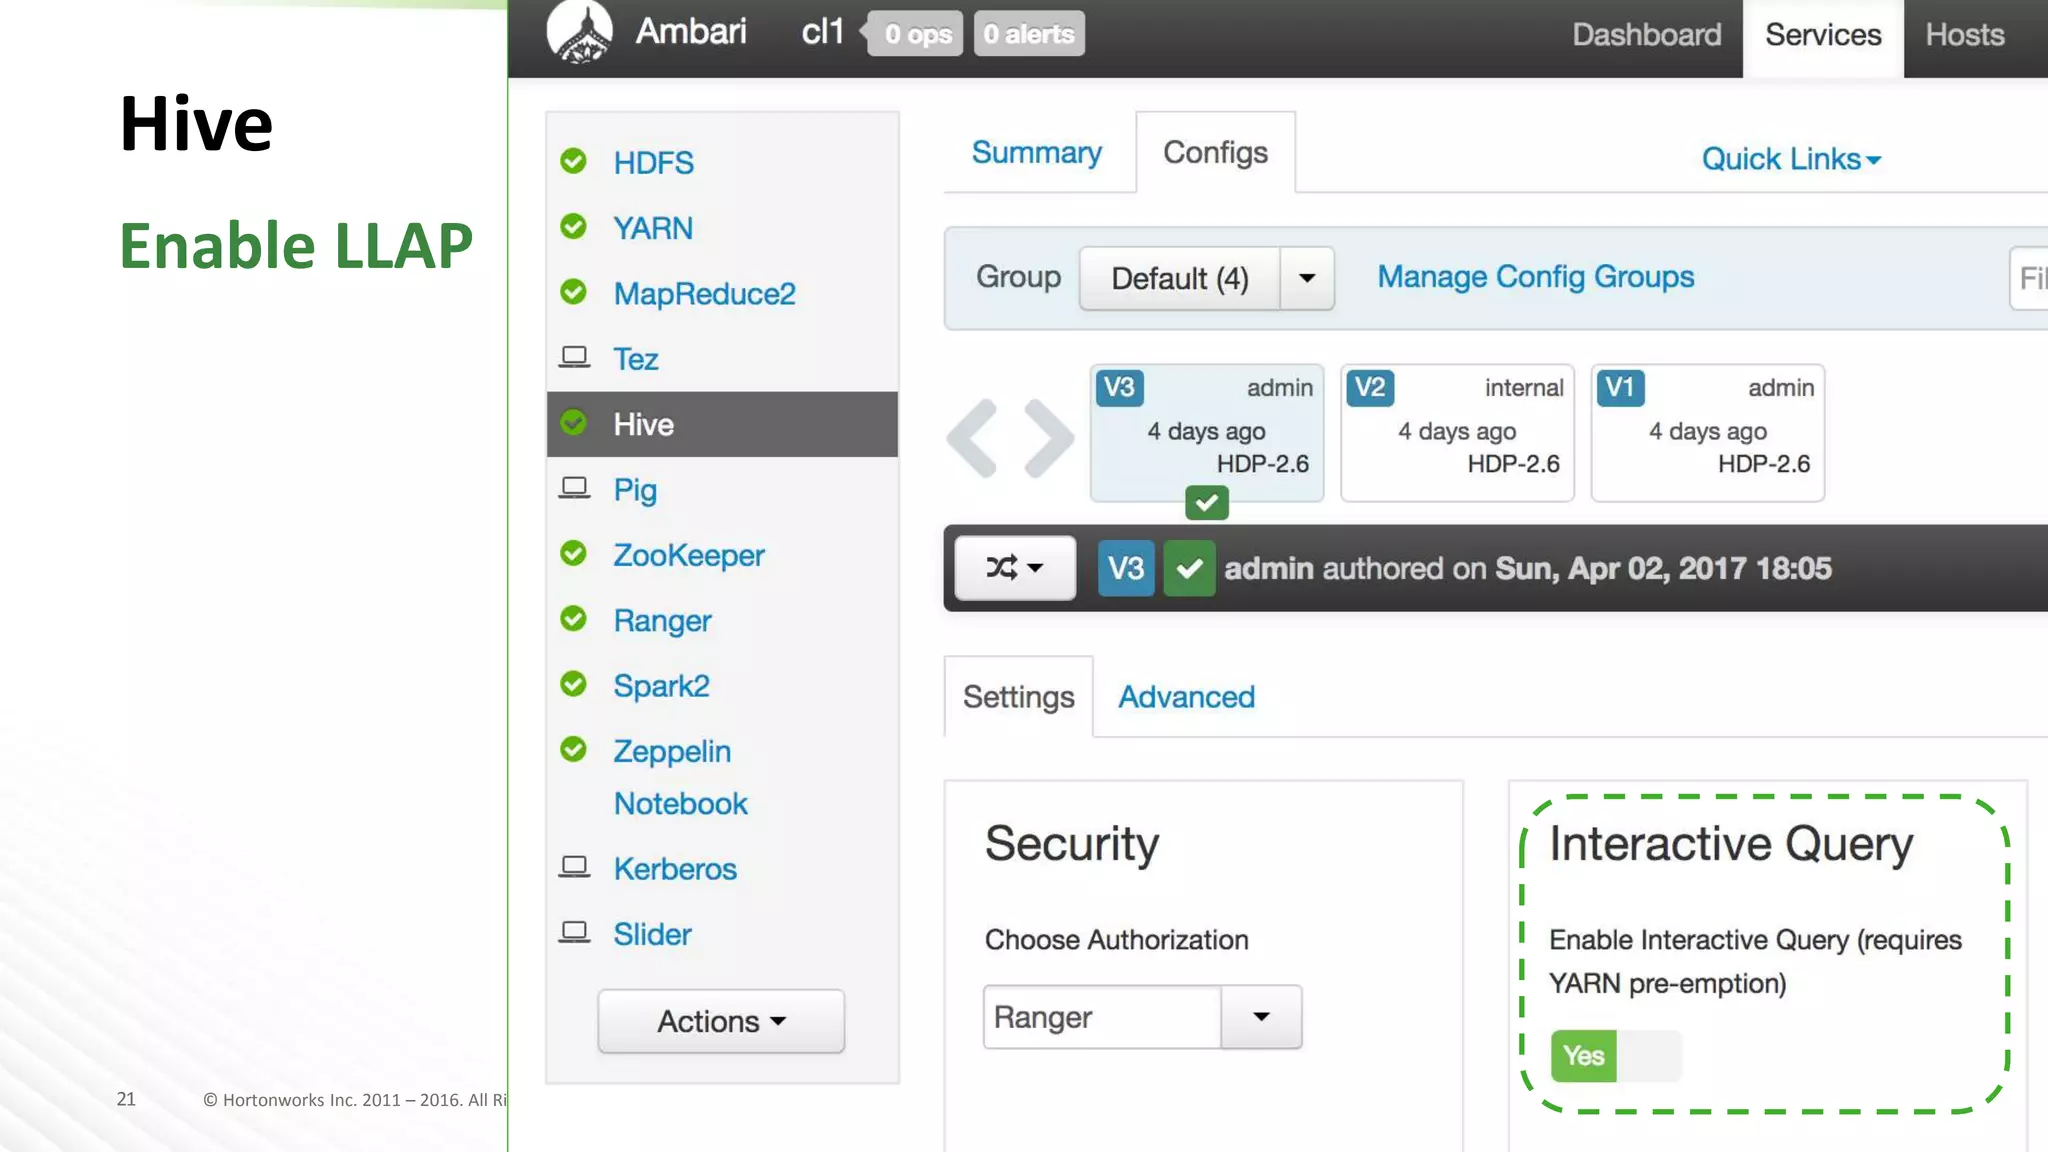Open the Pig service link
The height and width of the screenshot is (1152, 2048).
point(635,490)
